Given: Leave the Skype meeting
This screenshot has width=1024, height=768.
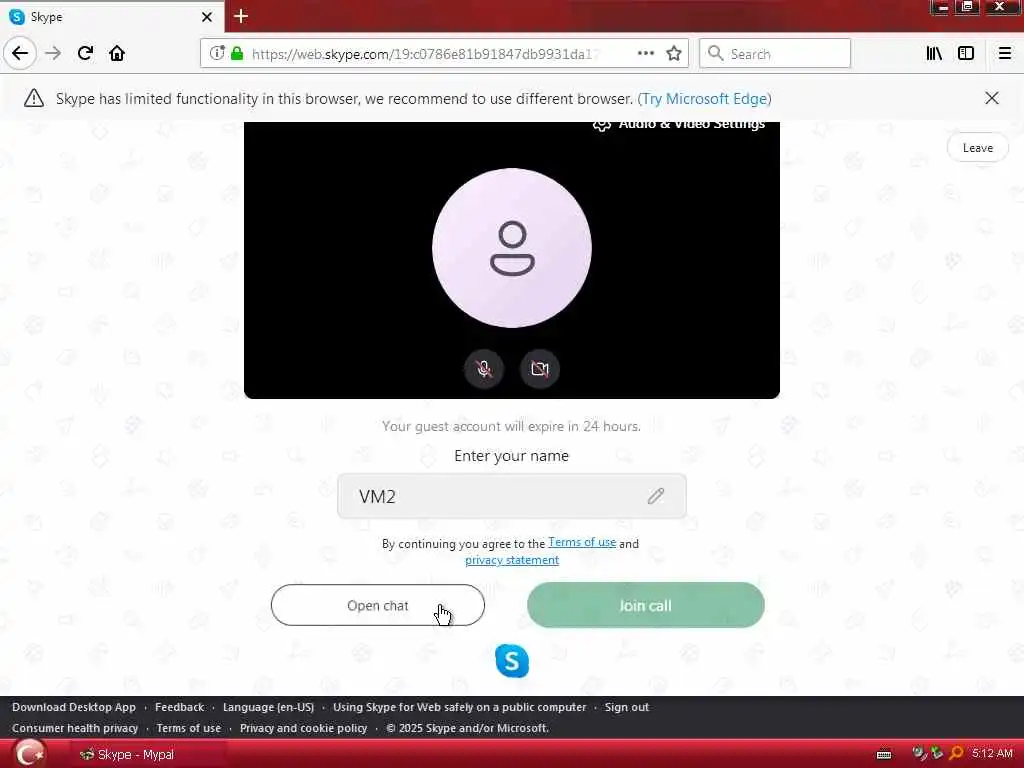Looking at the screenshot, I should pos(978,148).
